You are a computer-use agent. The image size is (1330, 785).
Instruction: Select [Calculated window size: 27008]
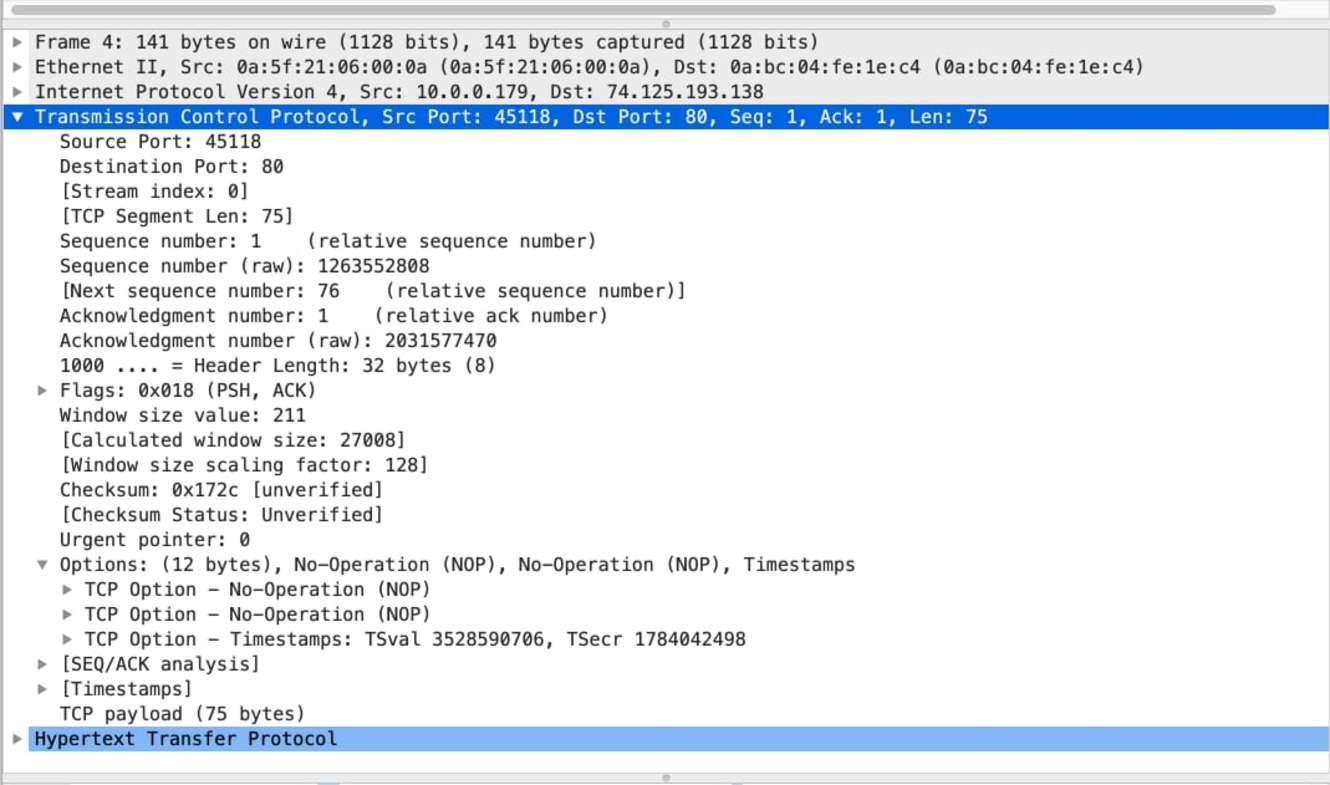[232, 440]
